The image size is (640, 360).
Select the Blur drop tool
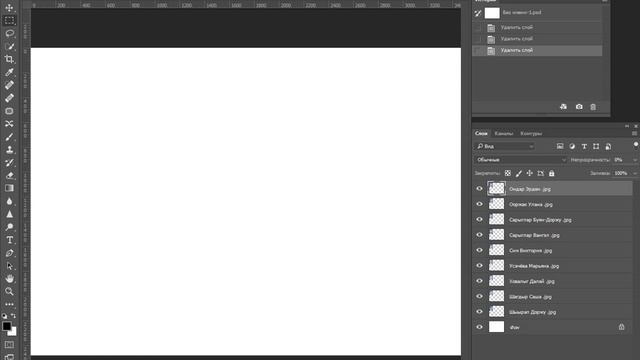pos(9,201)
